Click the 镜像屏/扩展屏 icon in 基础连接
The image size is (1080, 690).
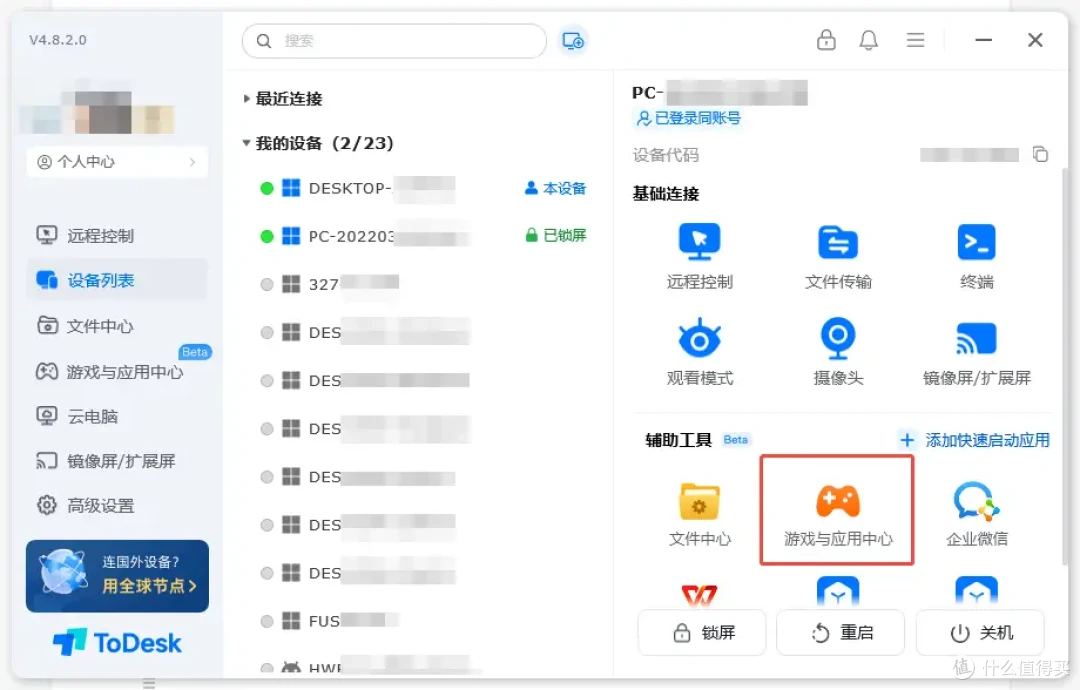[x=976, y=352]
